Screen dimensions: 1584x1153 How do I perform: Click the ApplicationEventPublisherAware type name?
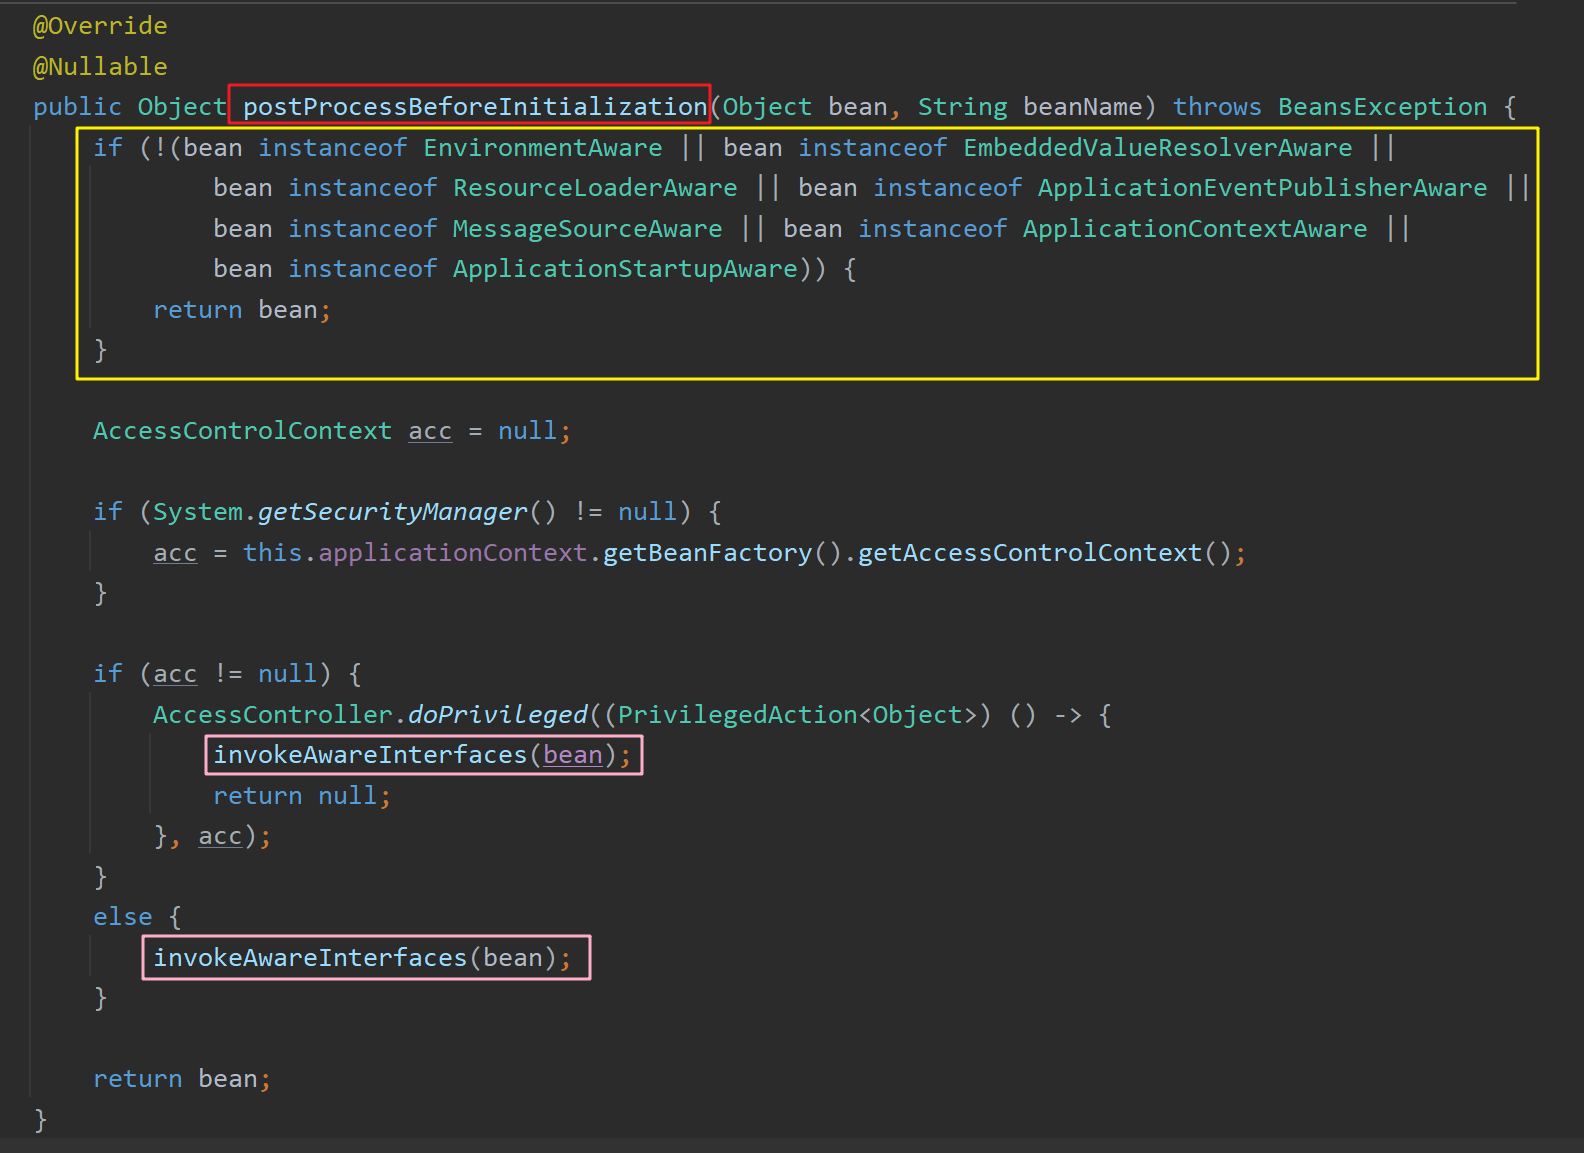click(x=1262, y=188)
